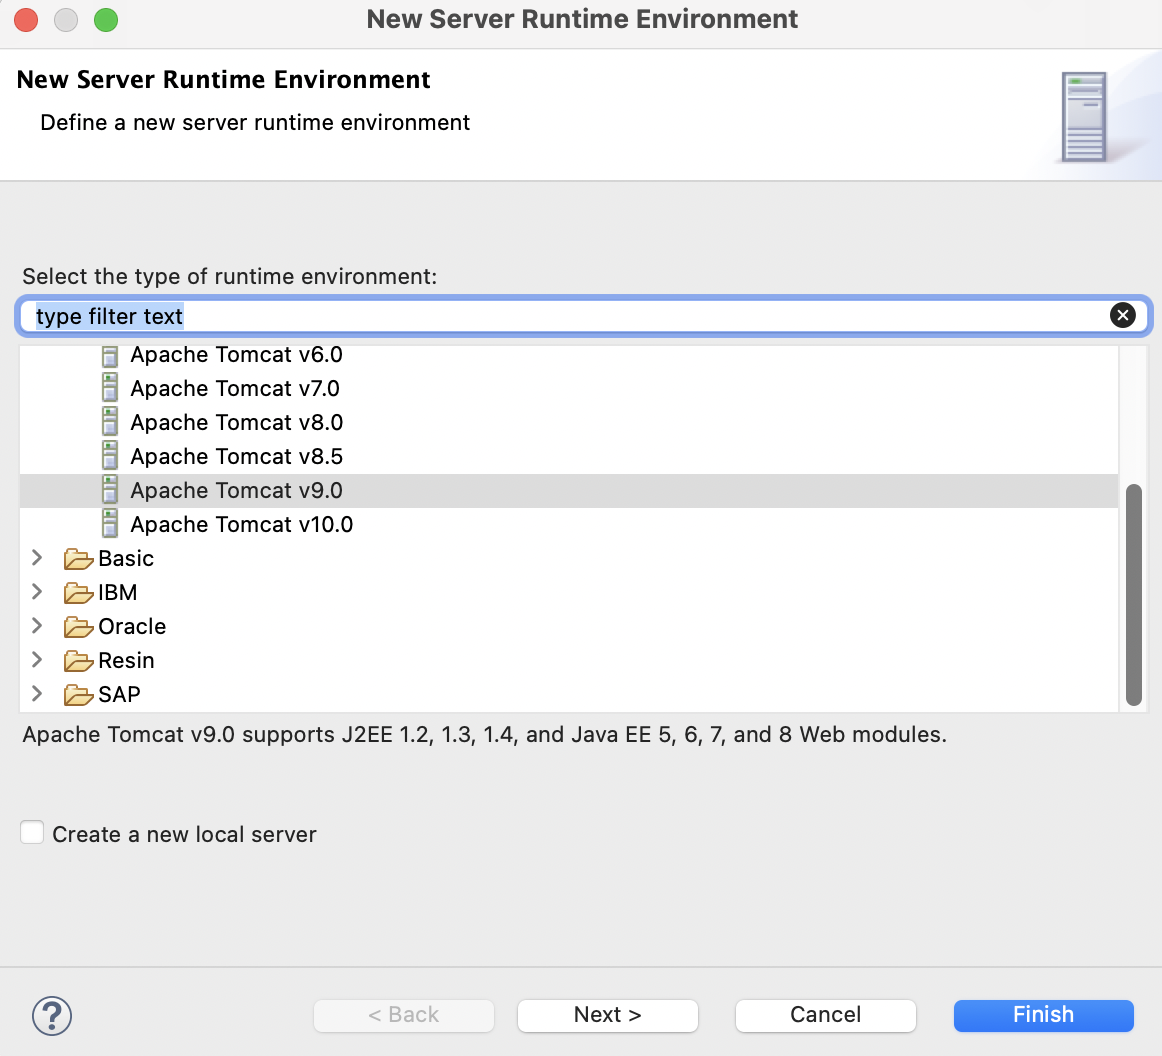The width and height of the screenshot is (1162, 1056).
Task: Expand the IBM category
Action: tap(37, 592)
